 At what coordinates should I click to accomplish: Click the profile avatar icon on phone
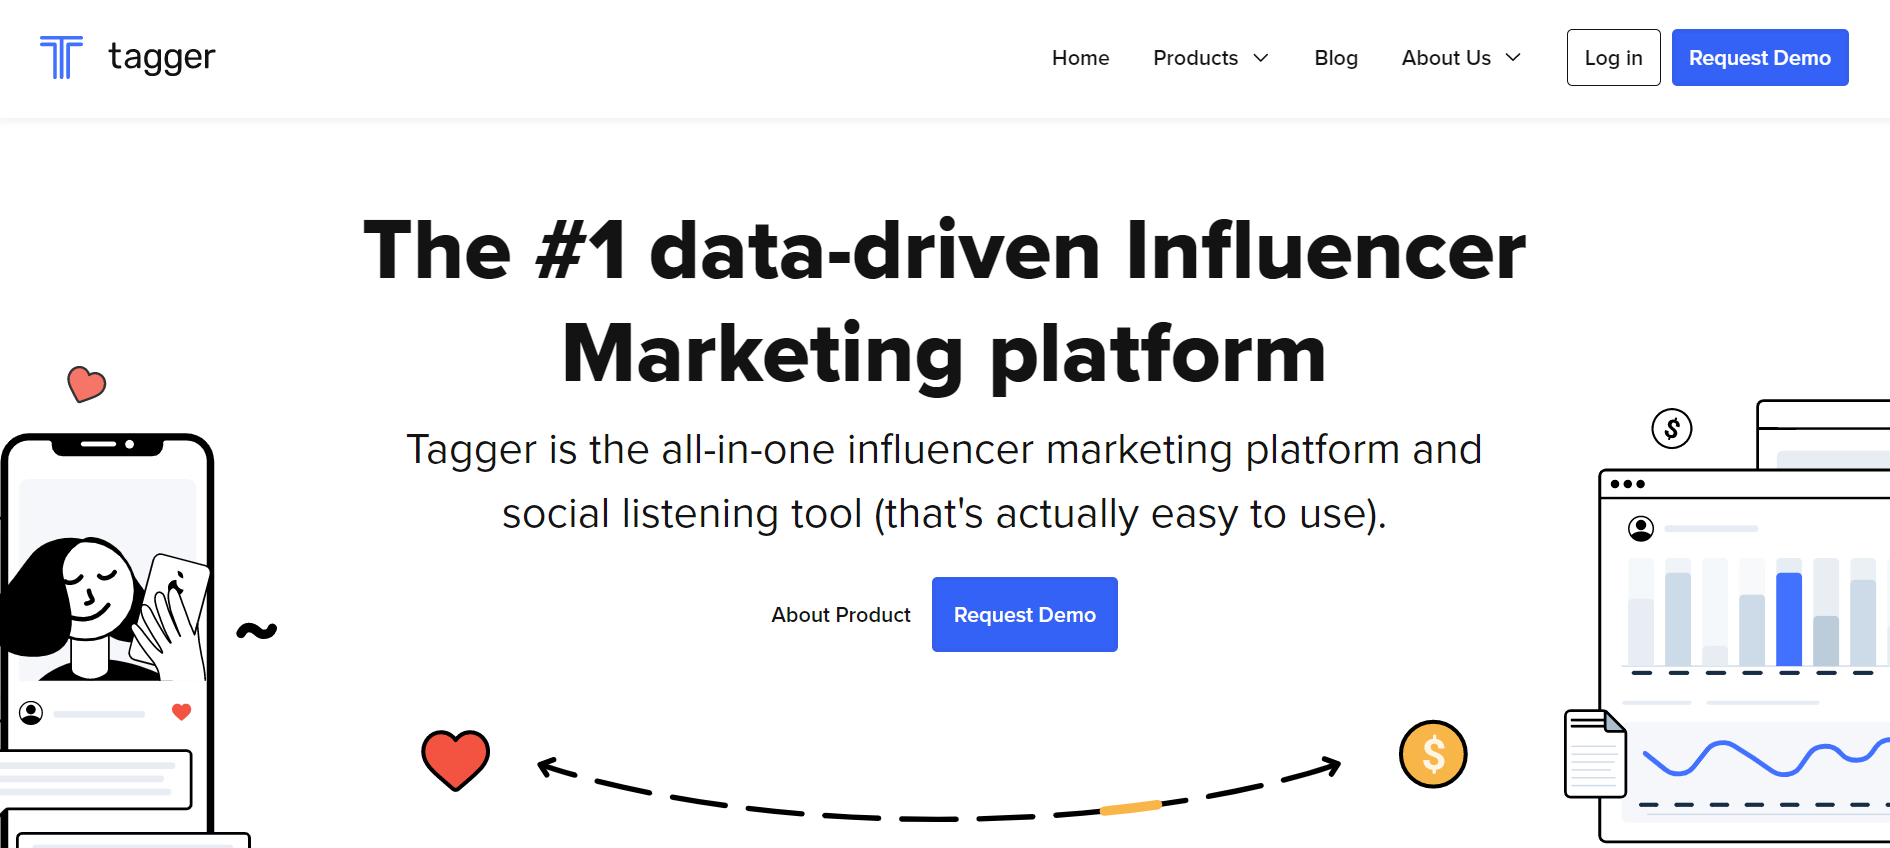pyautogui.click(x=31, y=713)
